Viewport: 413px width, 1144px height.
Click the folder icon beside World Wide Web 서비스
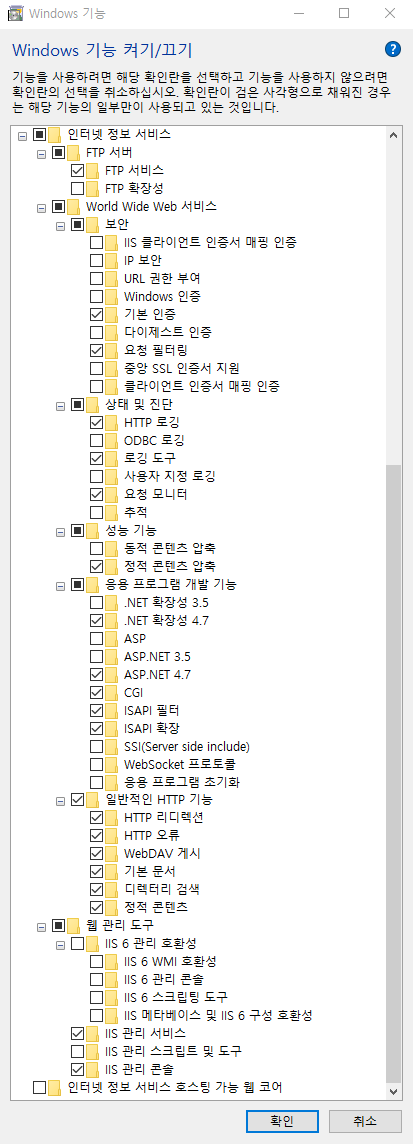click(73, 206)
